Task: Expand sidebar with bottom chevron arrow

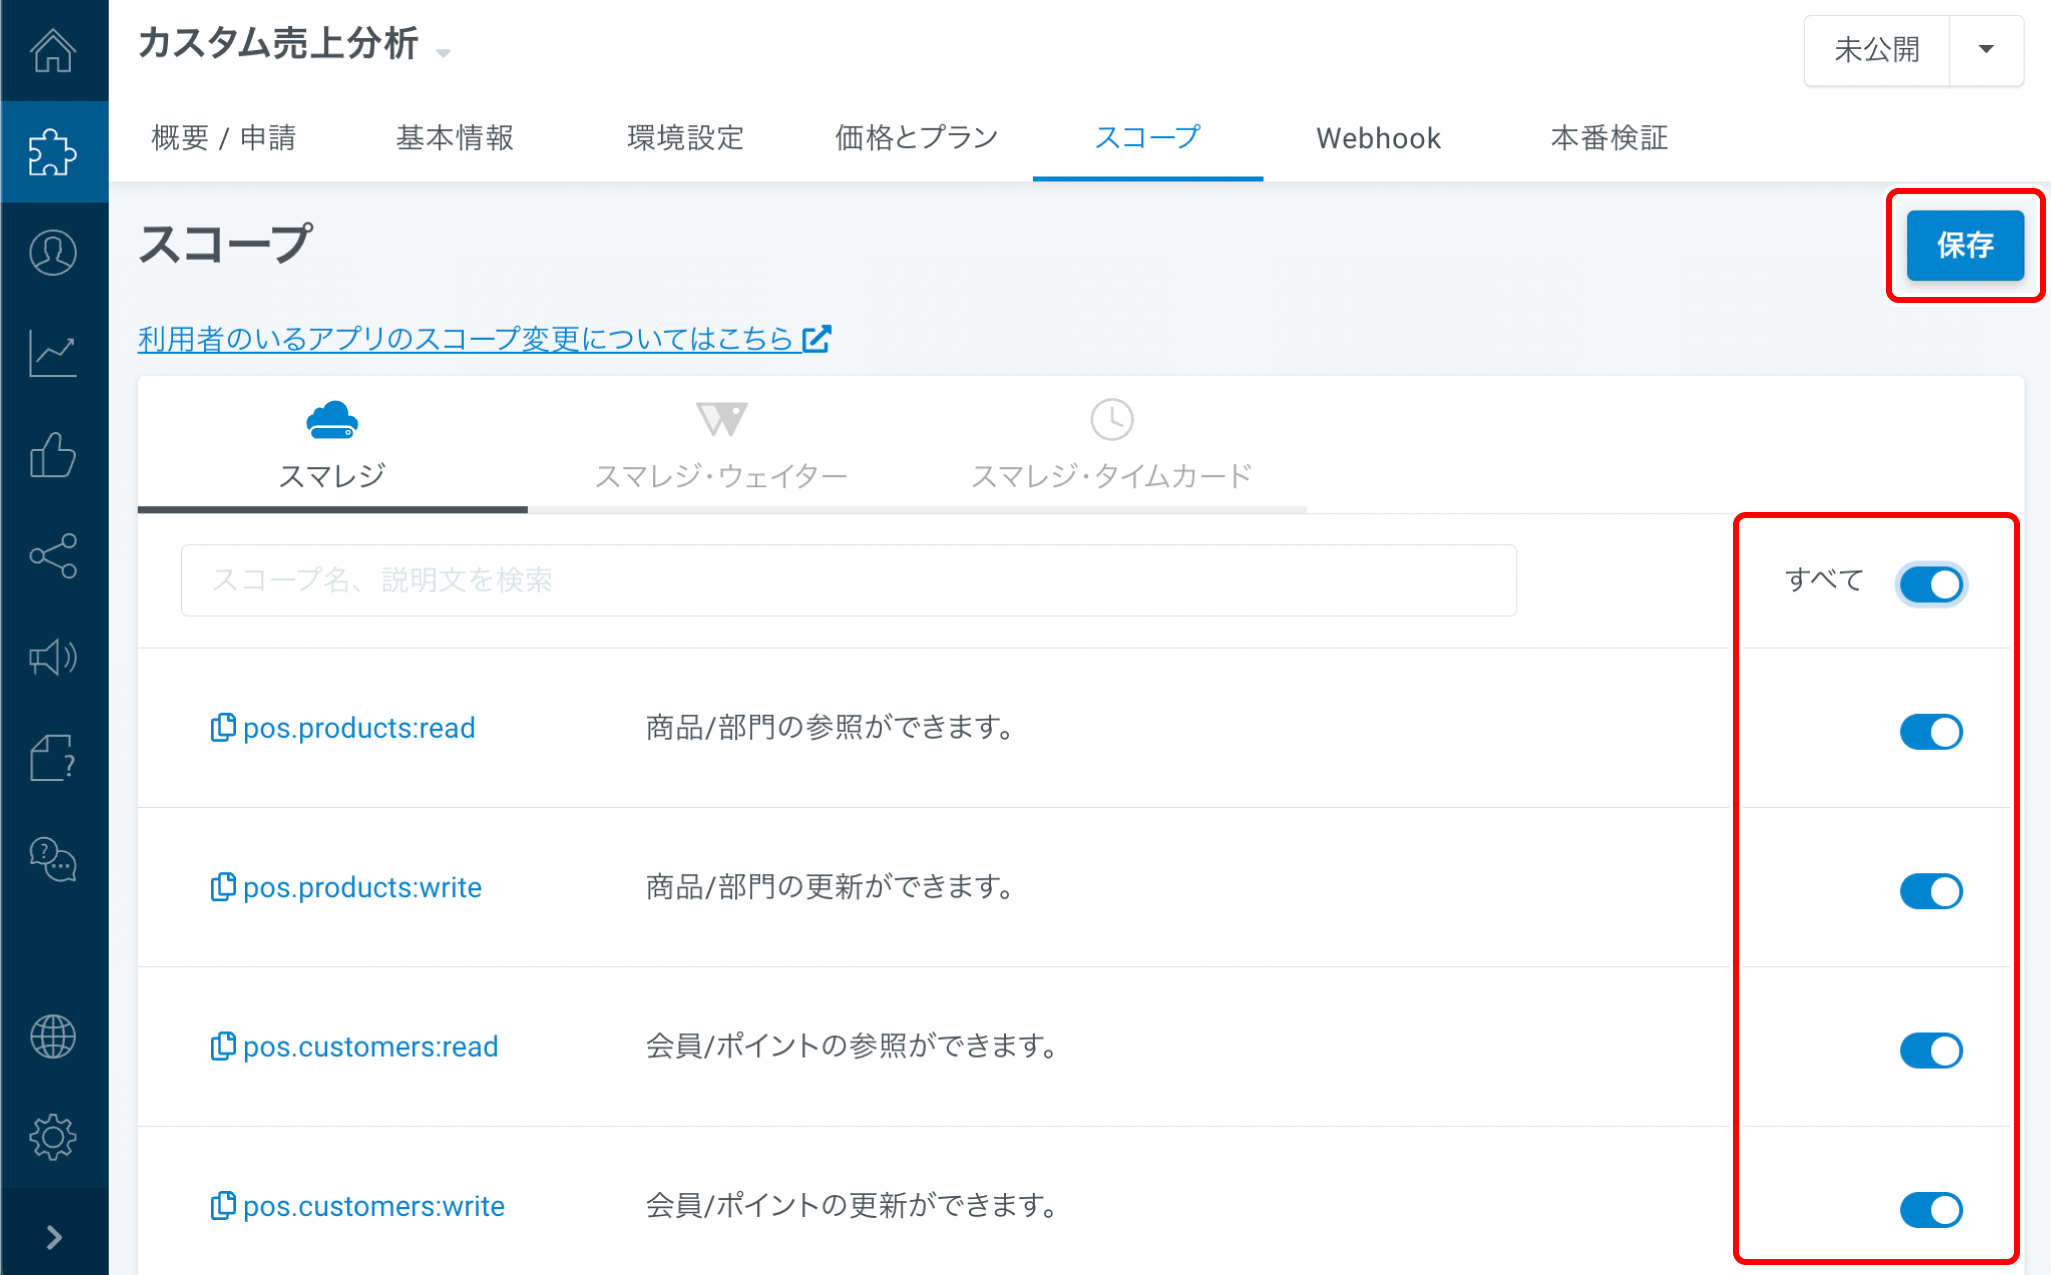Action: [53, 1237]
